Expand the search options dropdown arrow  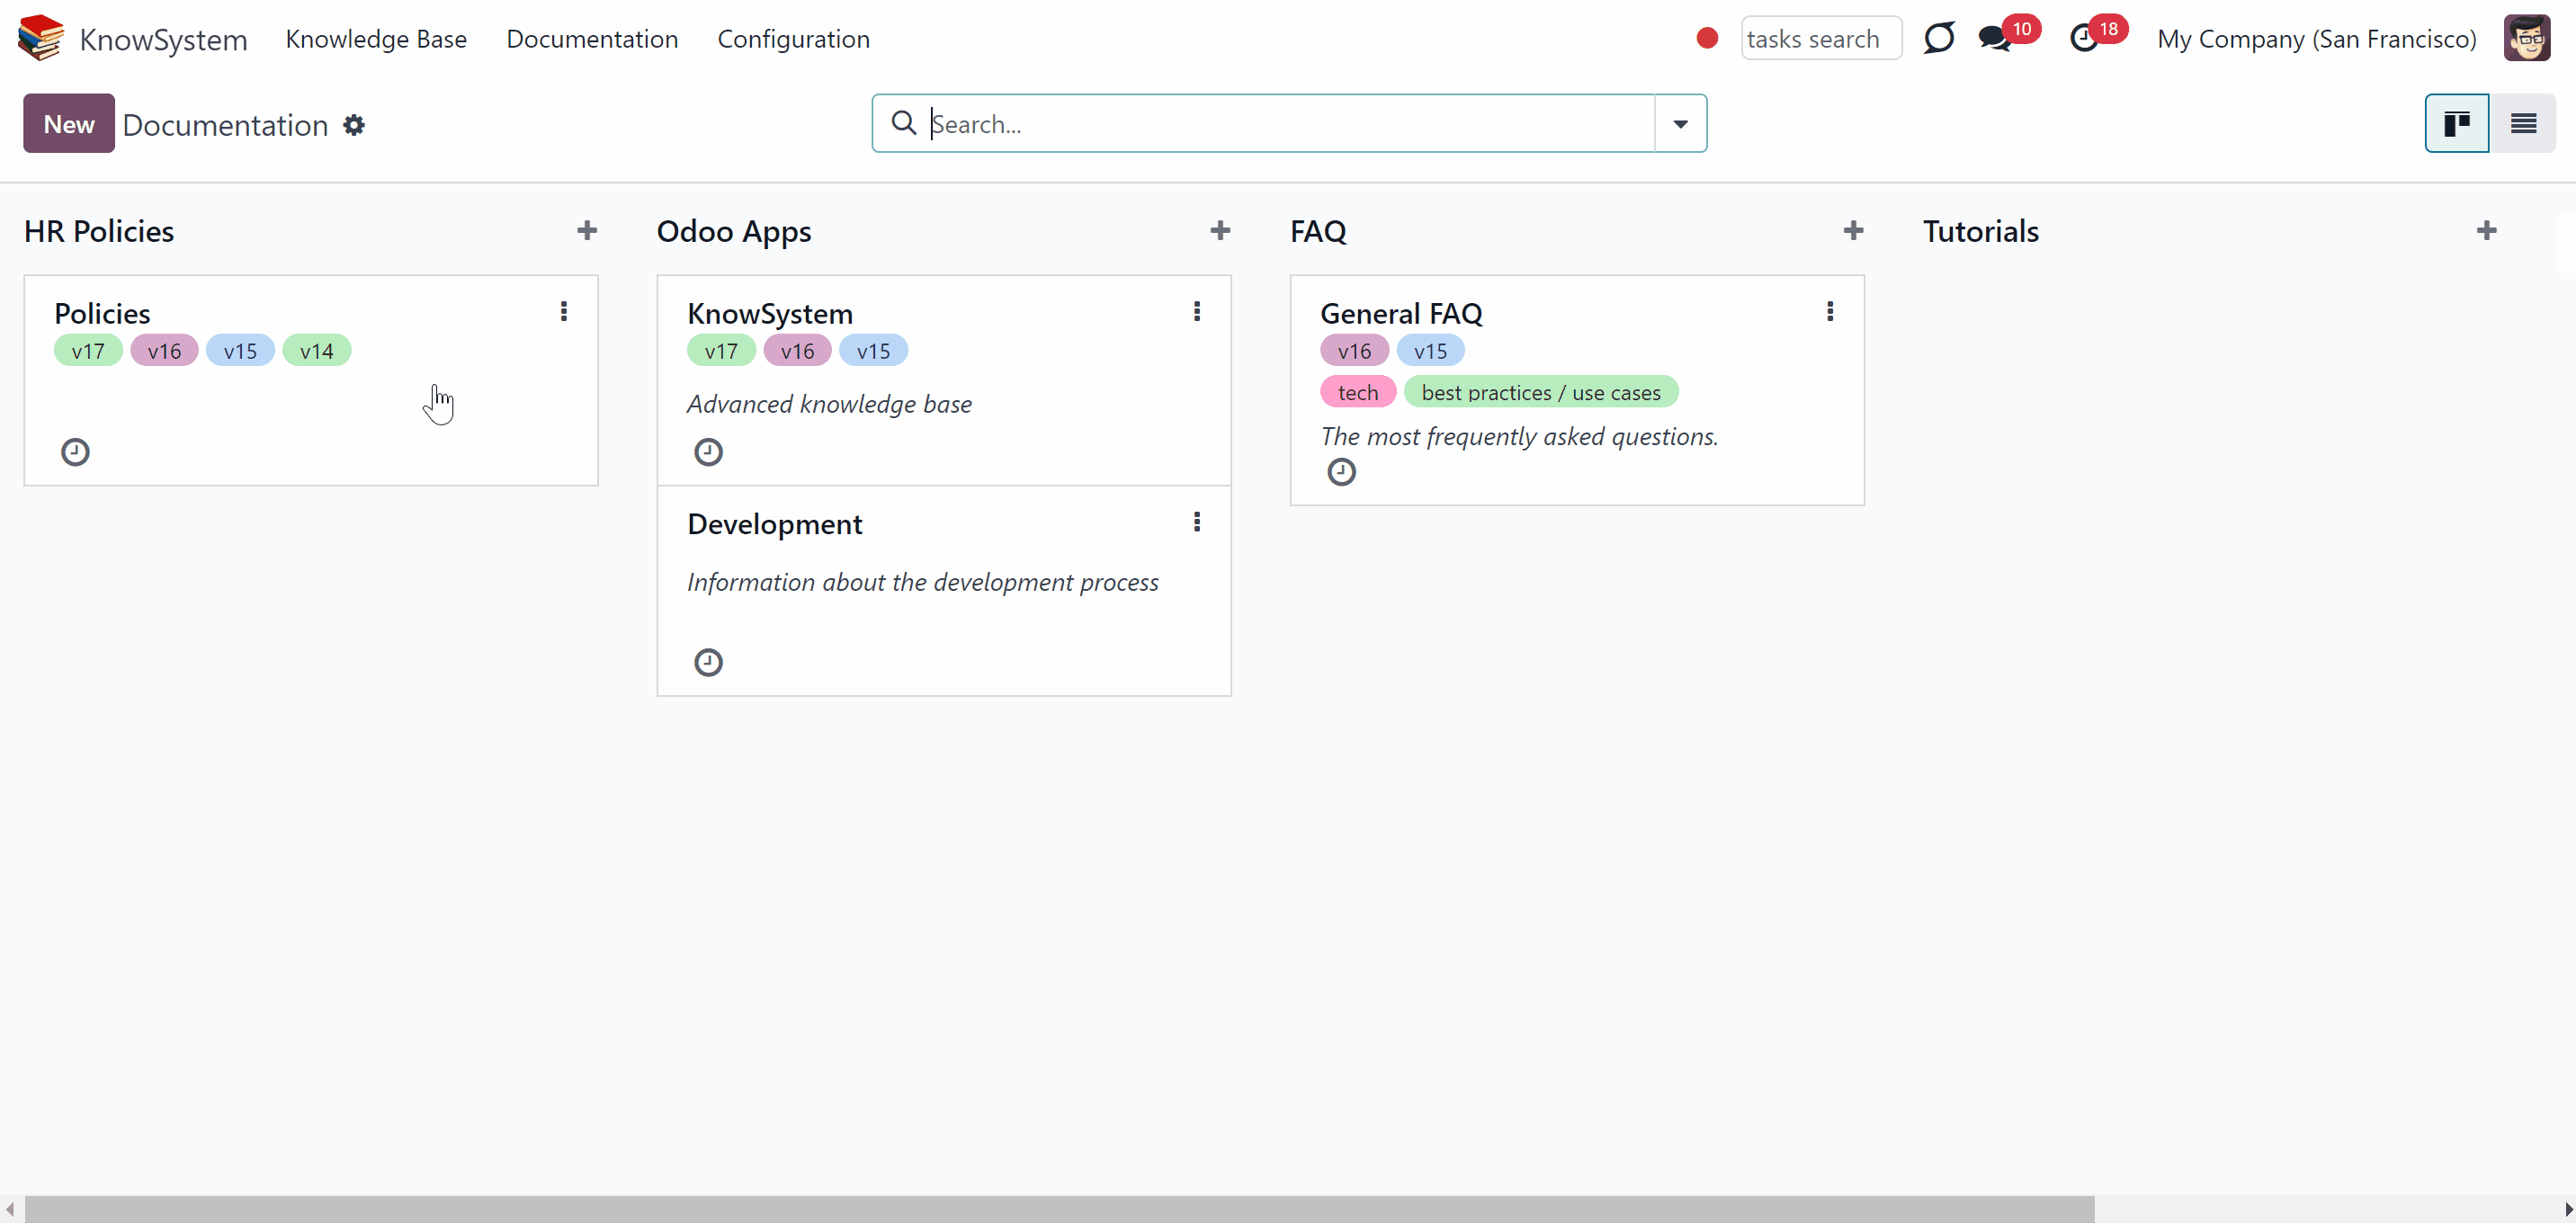(x=1681, y=124)
